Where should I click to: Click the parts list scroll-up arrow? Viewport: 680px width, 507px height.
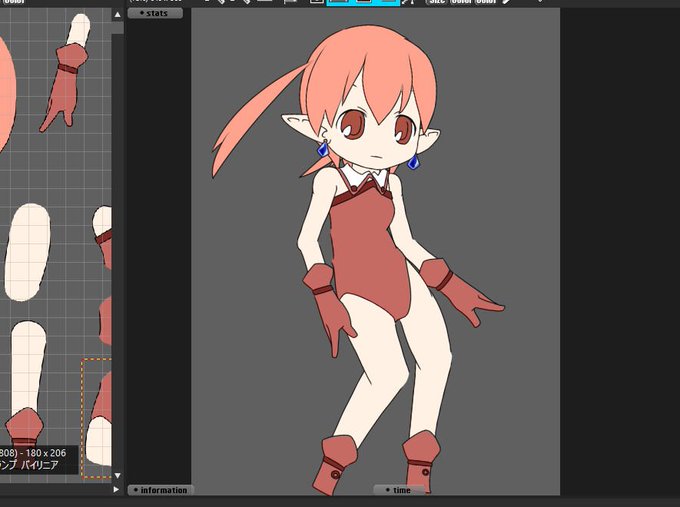click(x=118, y=14)
